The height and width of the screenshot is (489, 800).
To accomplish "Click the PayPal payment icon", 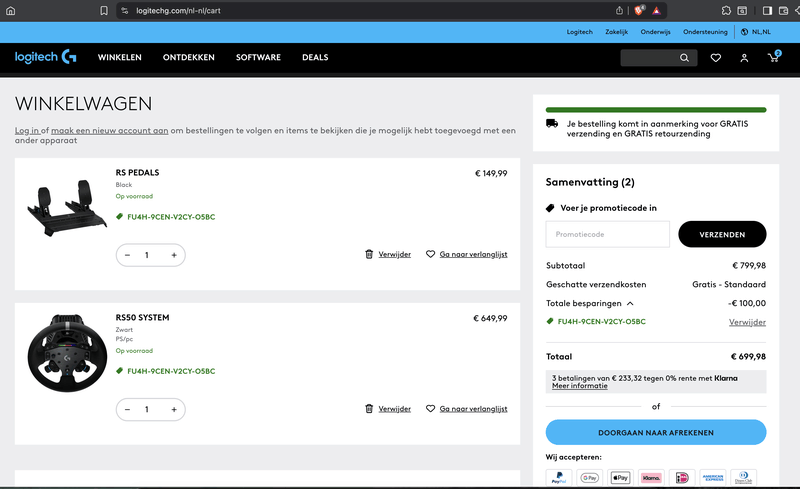I will point(559,478).
